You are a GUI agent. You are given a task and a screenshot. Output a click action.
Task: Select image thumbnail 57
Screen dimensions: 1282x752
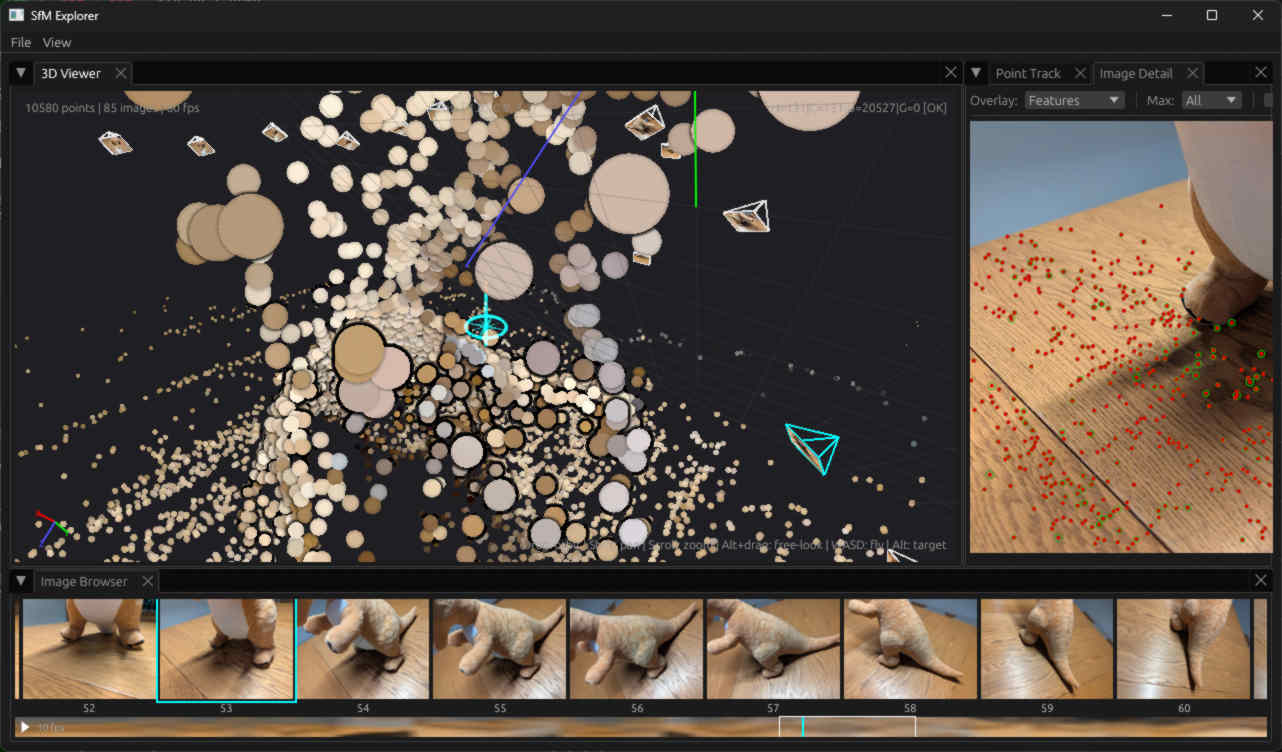tap(773, 649)
